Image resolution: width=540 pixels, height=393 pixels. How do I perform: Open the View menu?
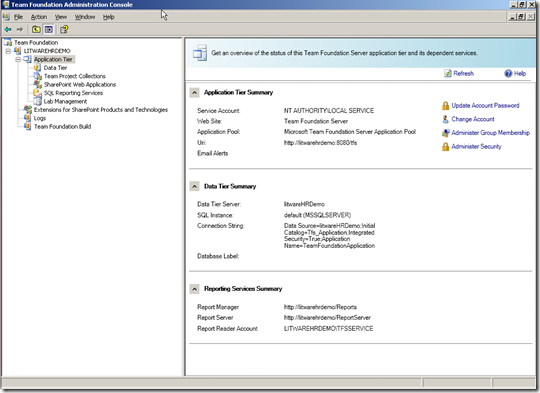coord(61,17)
